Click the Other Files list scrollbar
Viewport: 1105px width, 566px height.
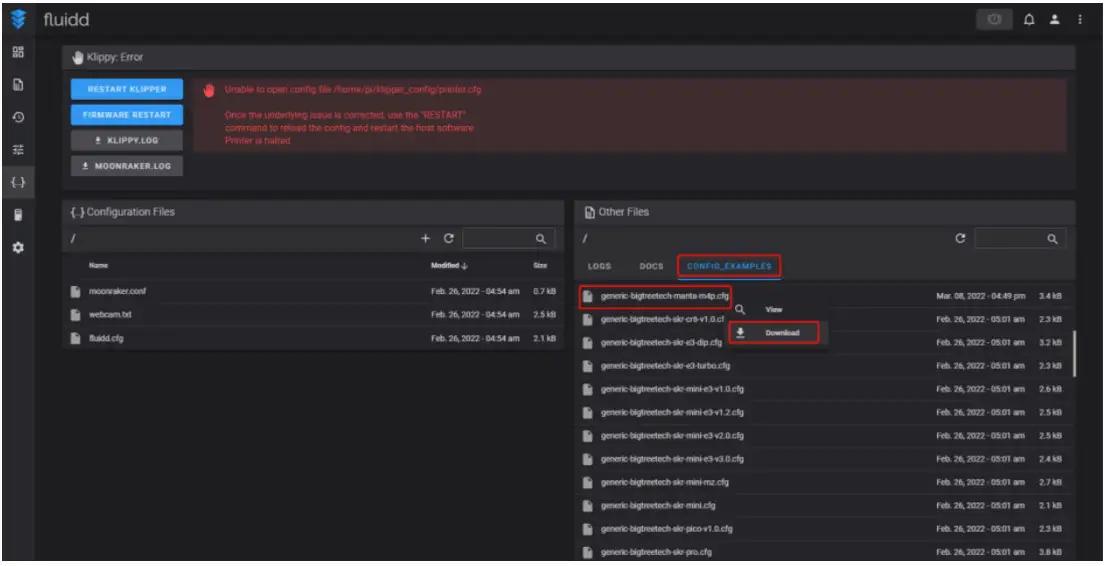click(1074, 354)
